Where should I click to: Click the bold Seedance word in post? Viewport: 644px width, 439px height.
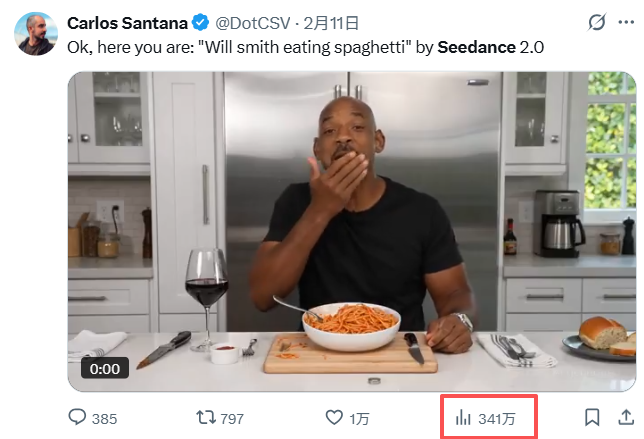click(x=476, y=46)
